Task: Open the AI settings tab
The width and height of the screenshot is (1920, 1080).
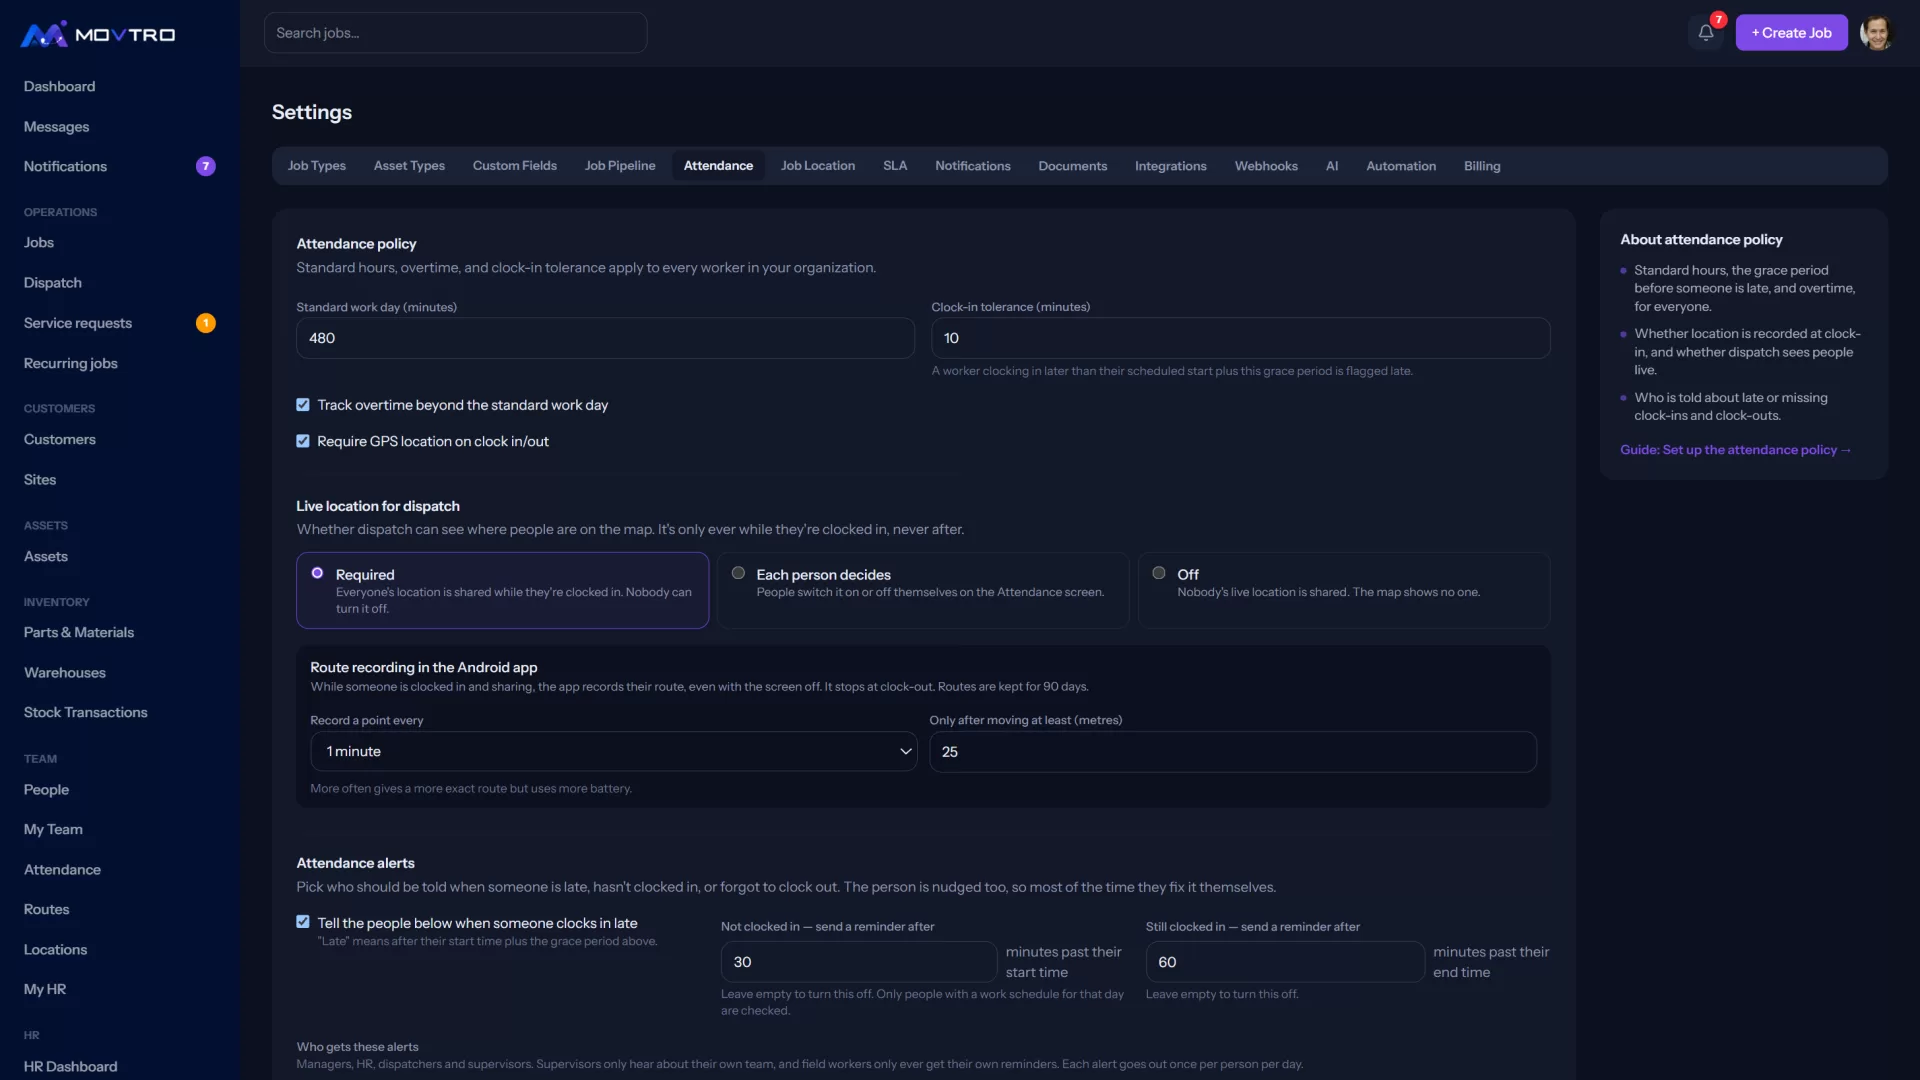Action: click(1332, 166)
